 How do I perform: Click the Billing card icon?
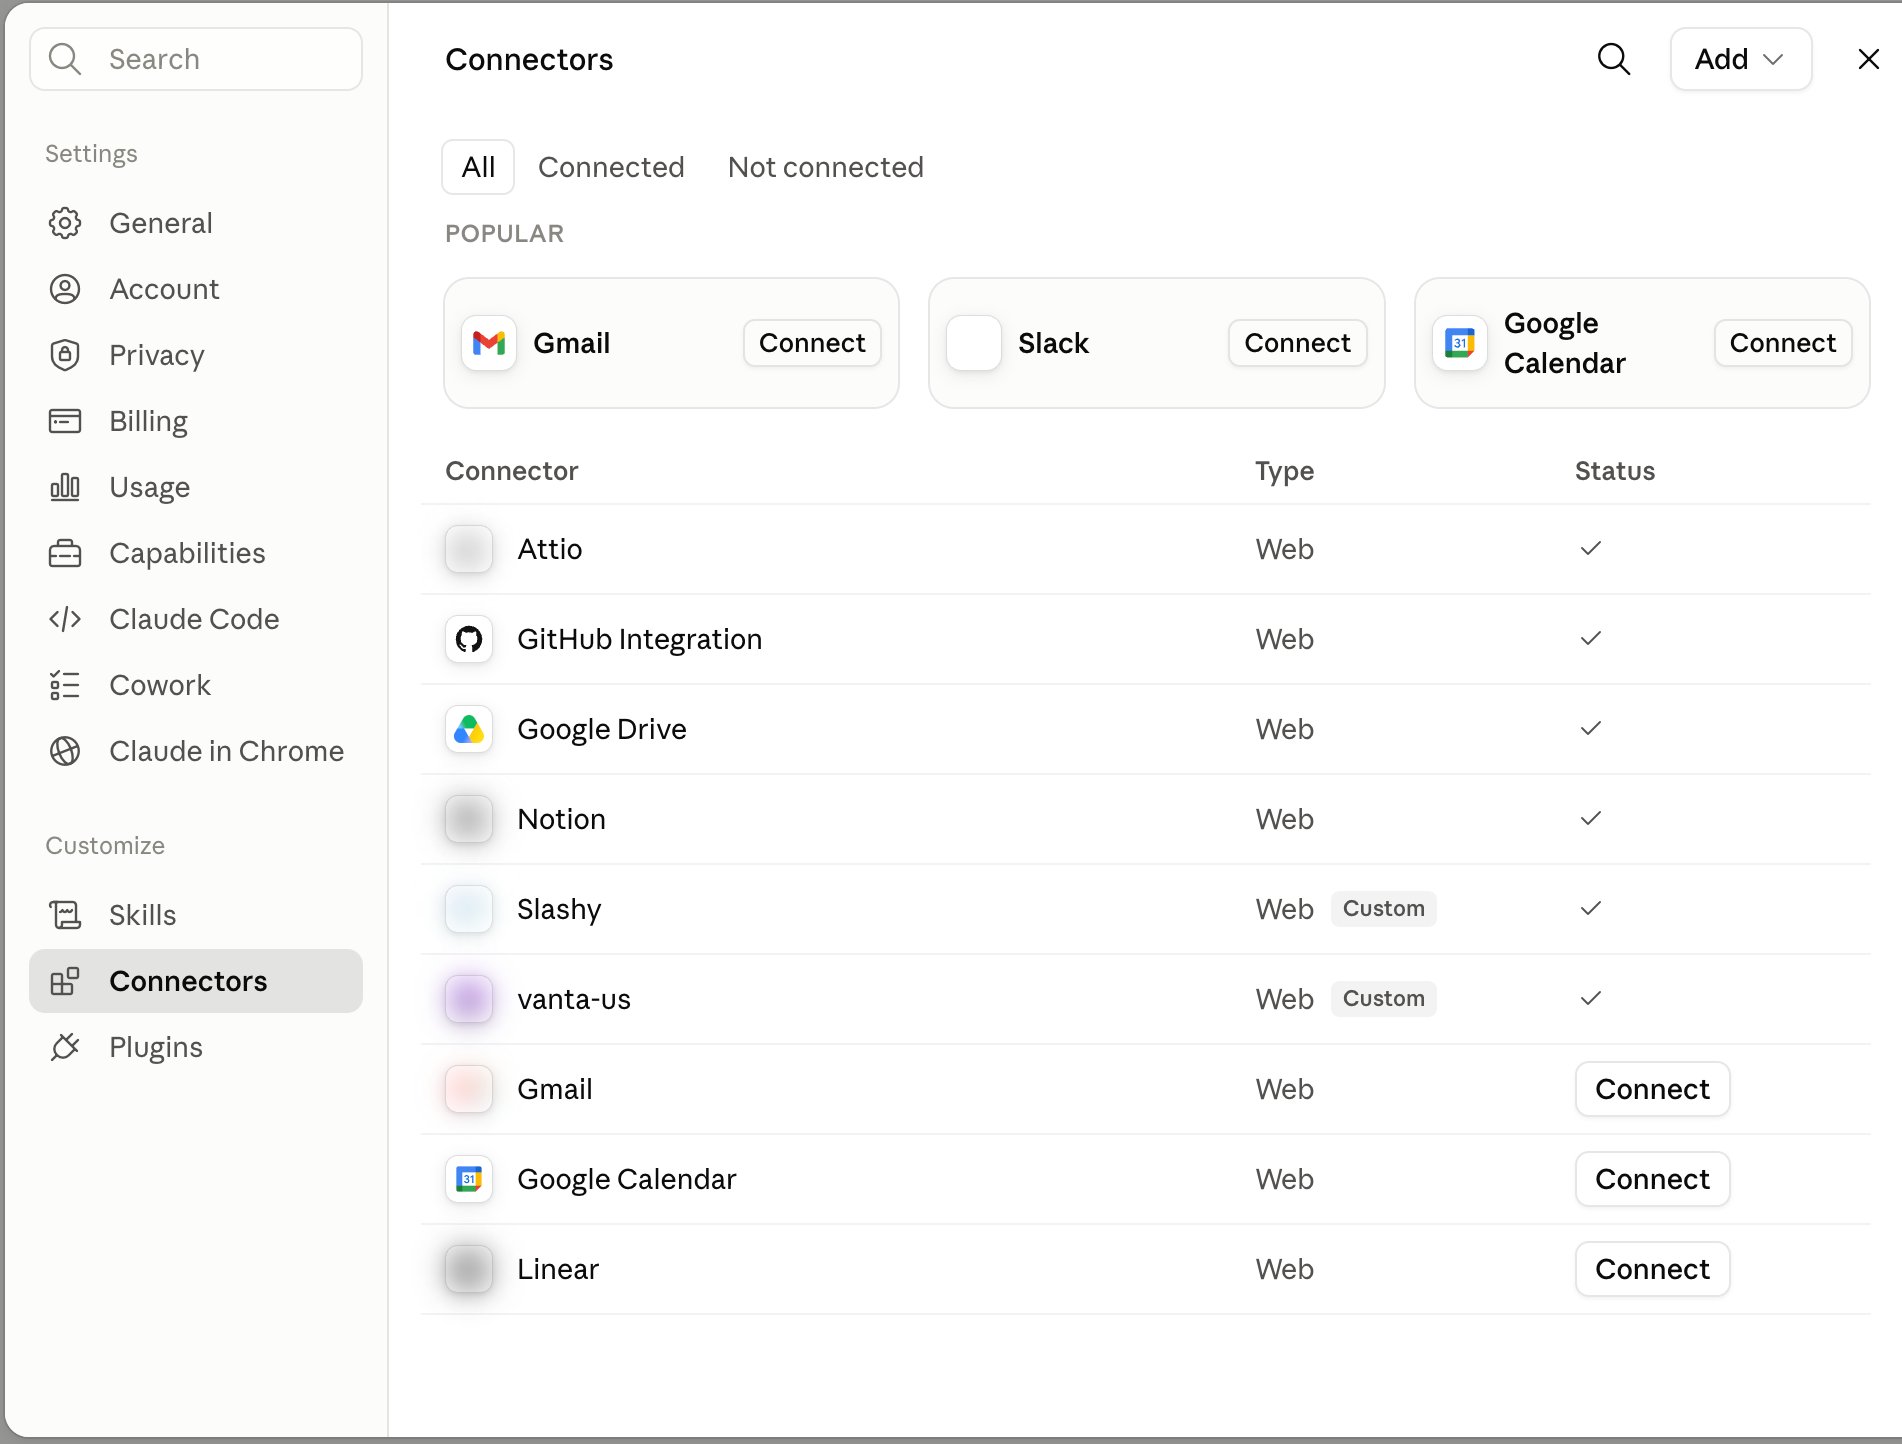tap(65, 421)
